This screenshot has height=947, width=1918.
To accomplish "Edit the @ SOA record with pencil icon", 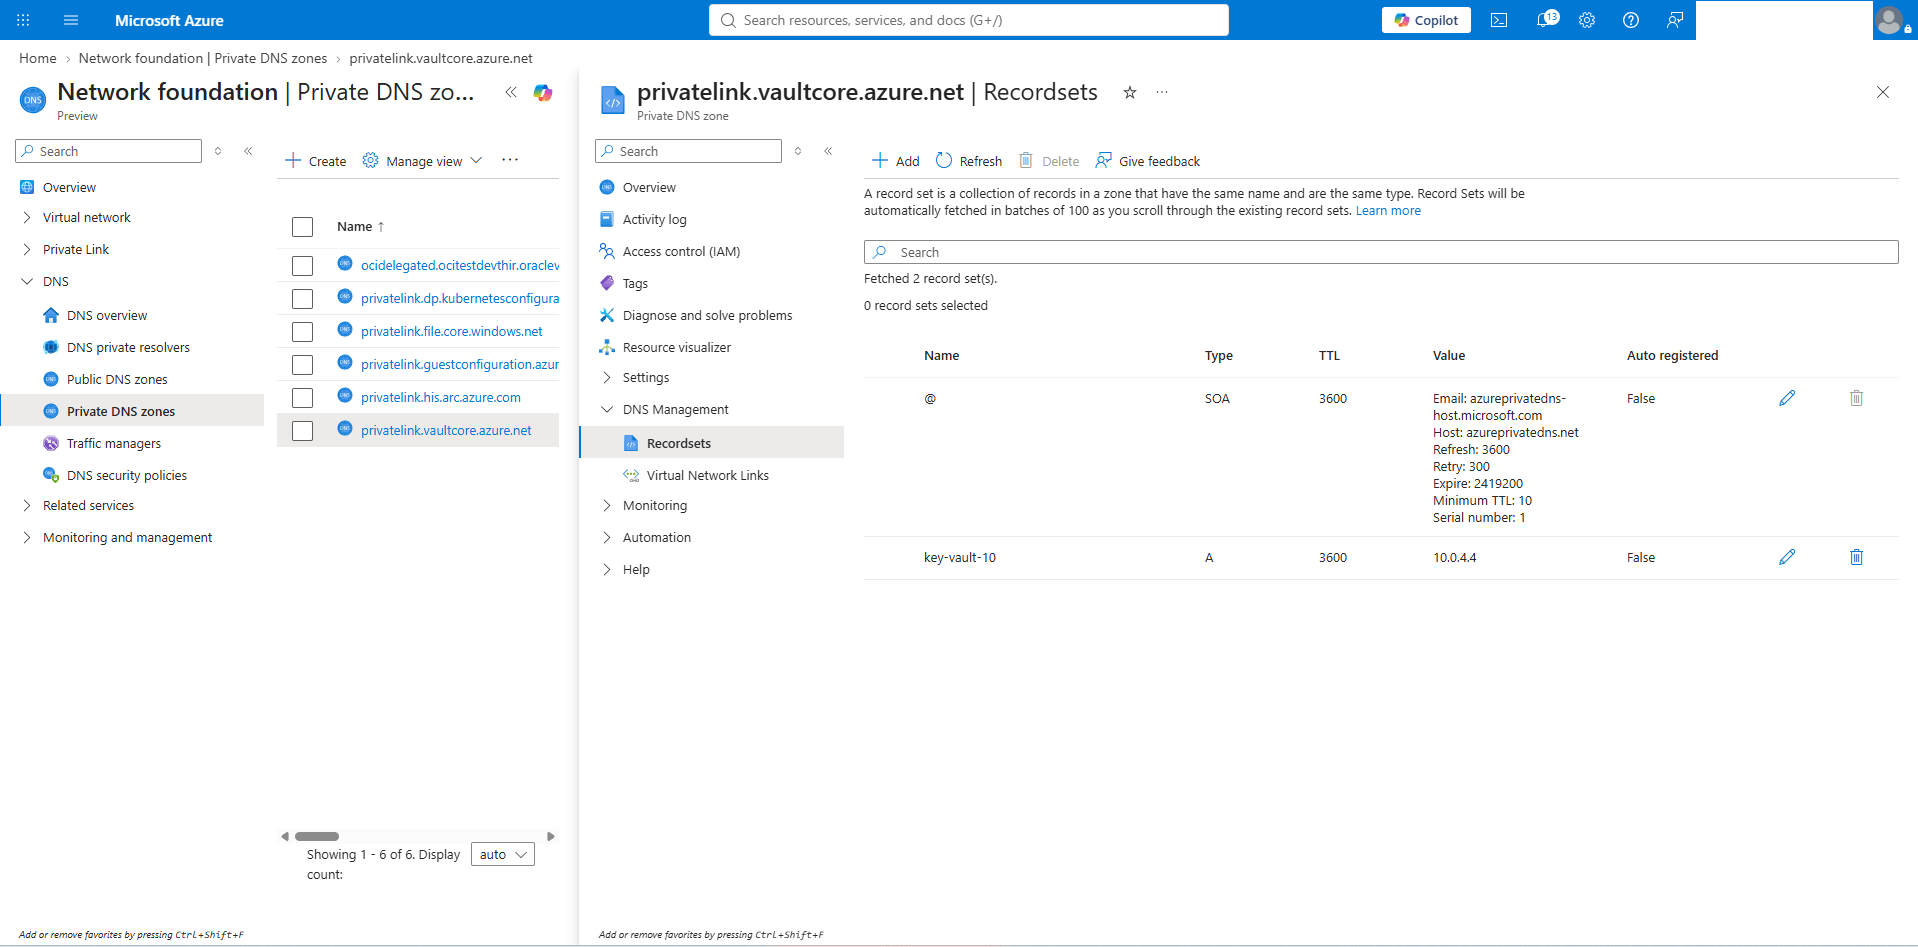I will 1787,398.
